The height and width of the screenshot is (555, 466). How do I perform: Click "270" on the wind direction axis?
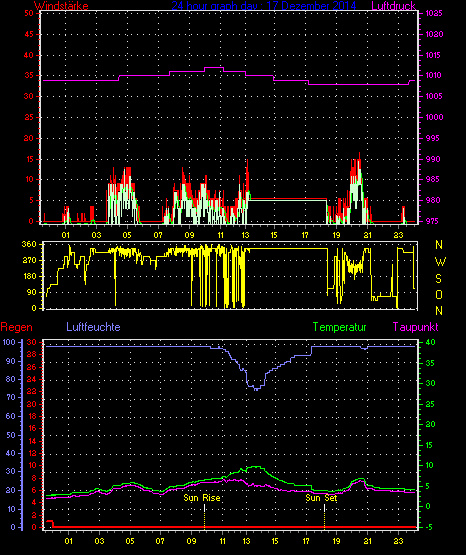click(x=29, y=261)
